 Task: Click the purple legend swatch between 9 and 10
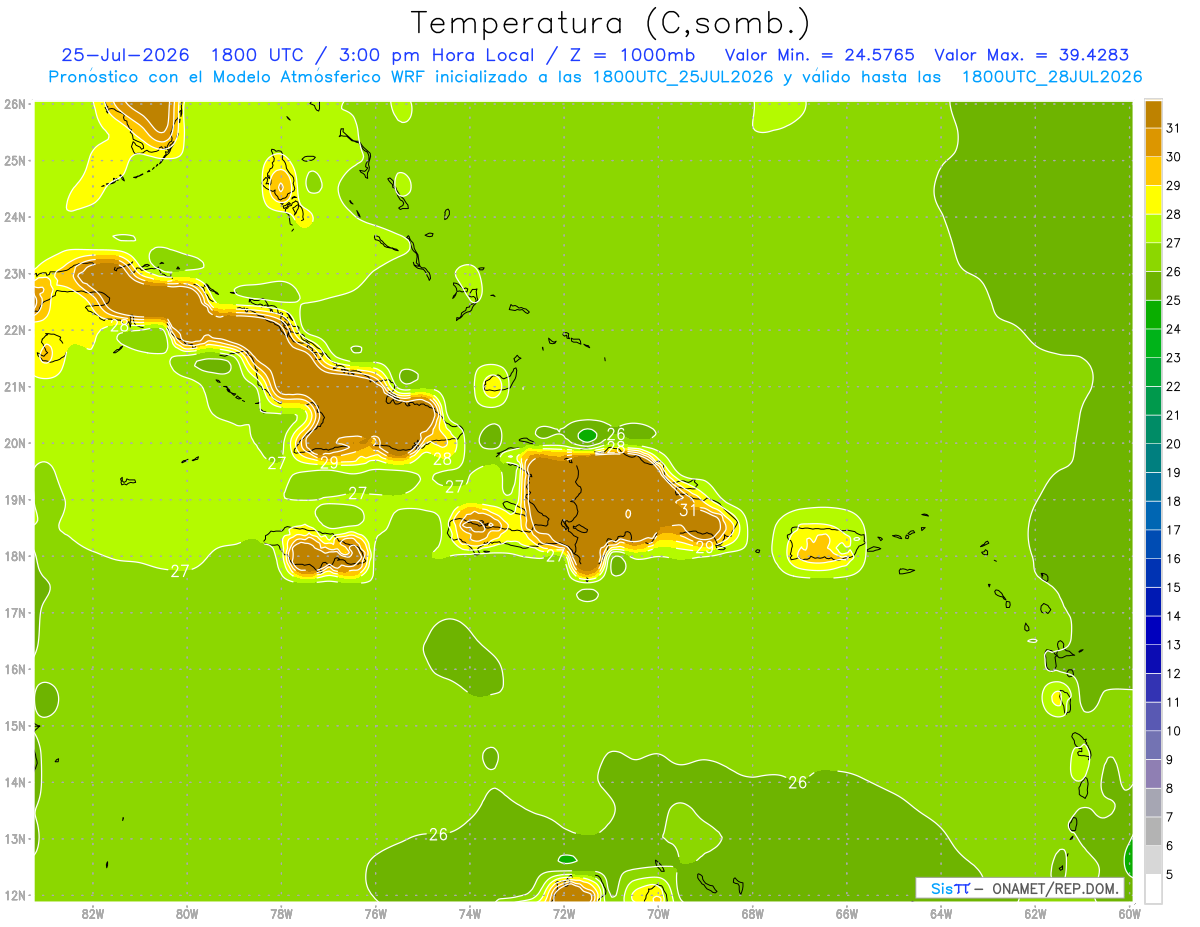pos(1153,744)
